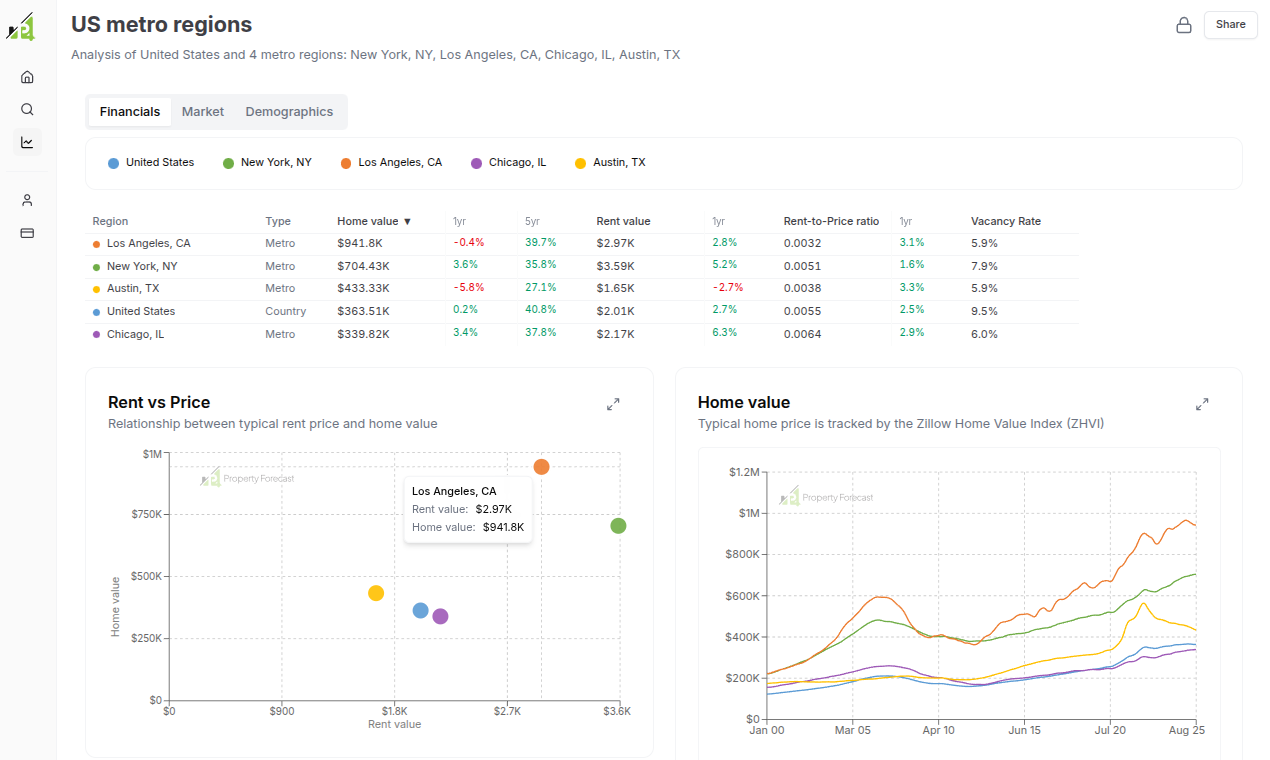This screenshot has height=760, width=1270.
Task: Sort table by Vacancy Rate header
Action: [1006, 221]
